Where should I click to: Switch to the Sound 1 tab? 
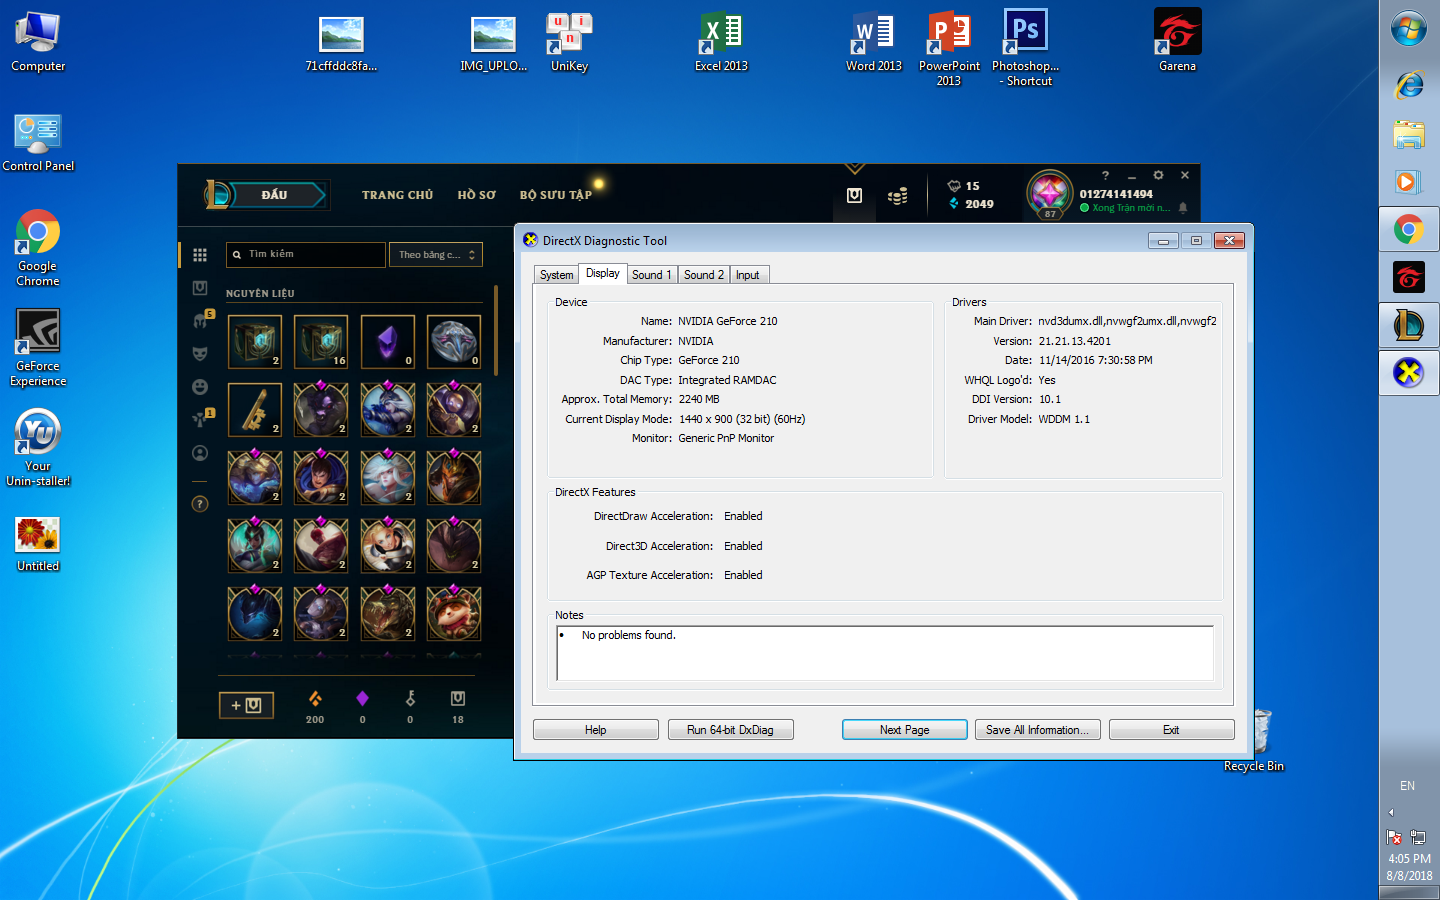651,275
